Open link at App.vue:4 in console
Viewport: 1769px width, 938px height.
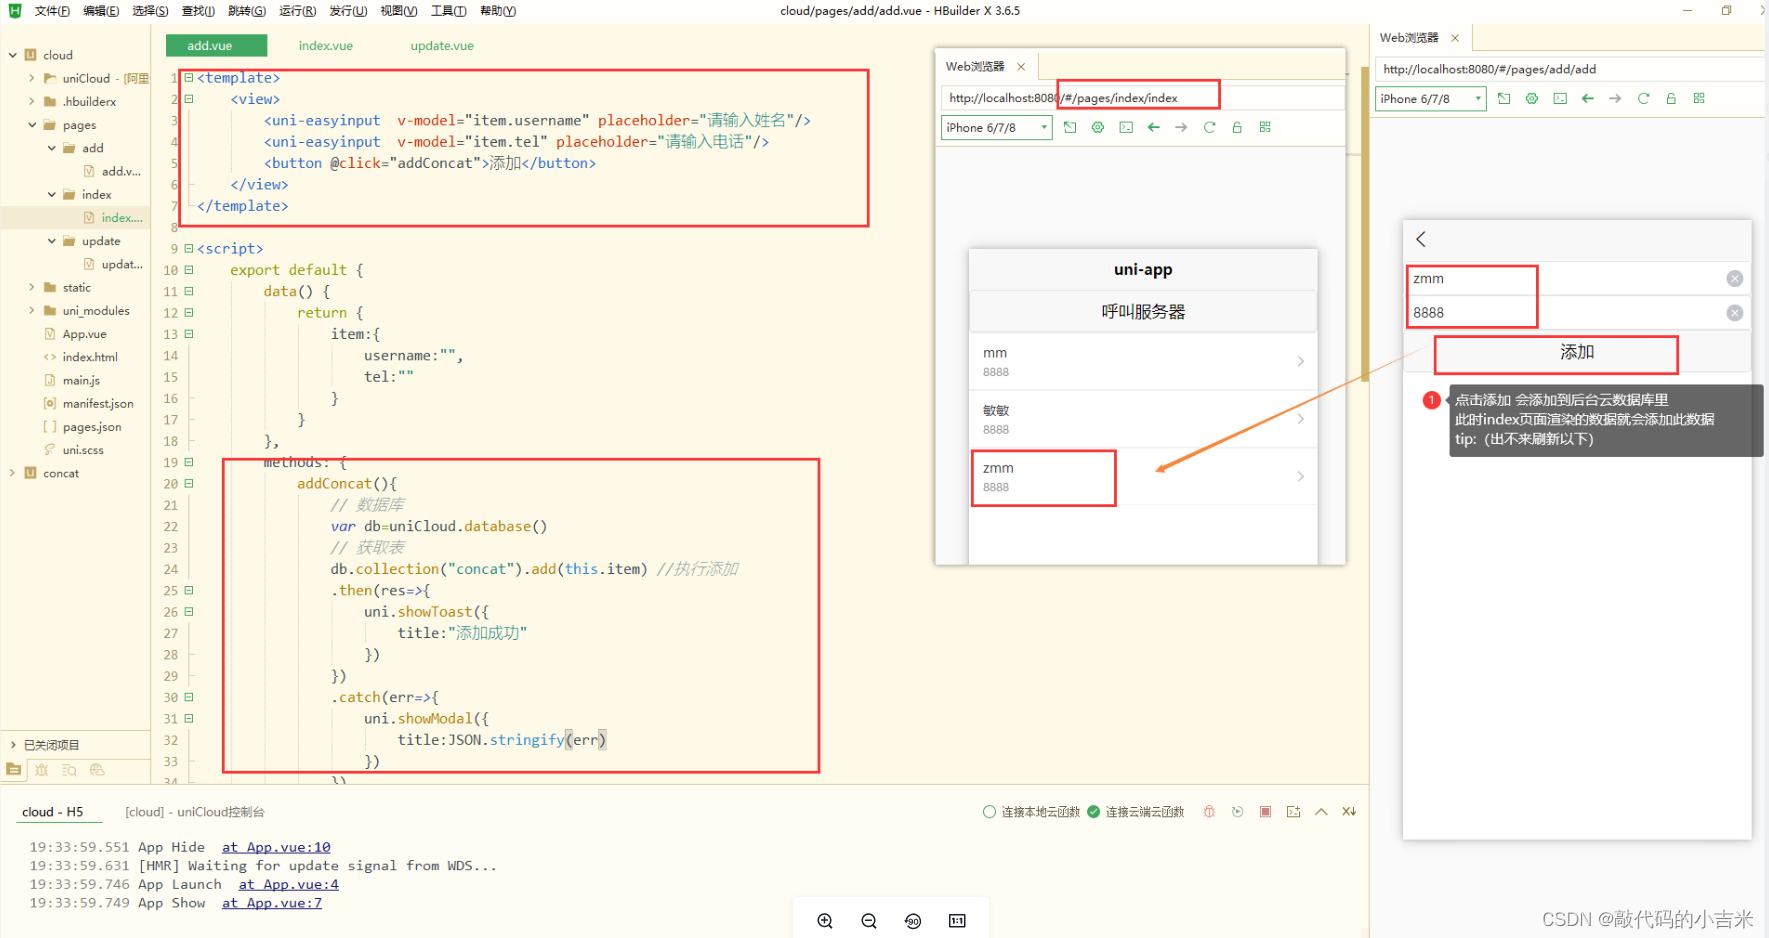tap(289, 884)
